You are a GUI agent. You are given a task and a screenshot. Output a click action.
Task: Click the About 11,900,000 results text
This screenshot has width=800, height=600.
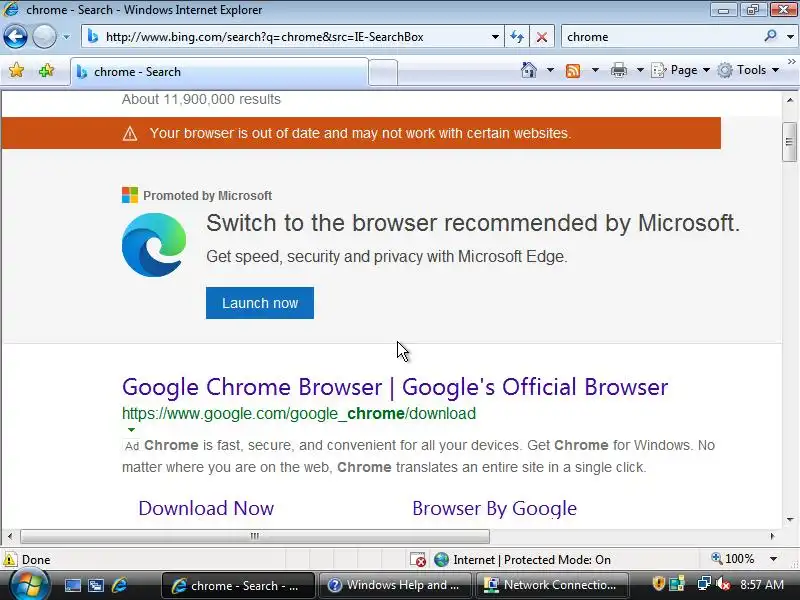201,99
